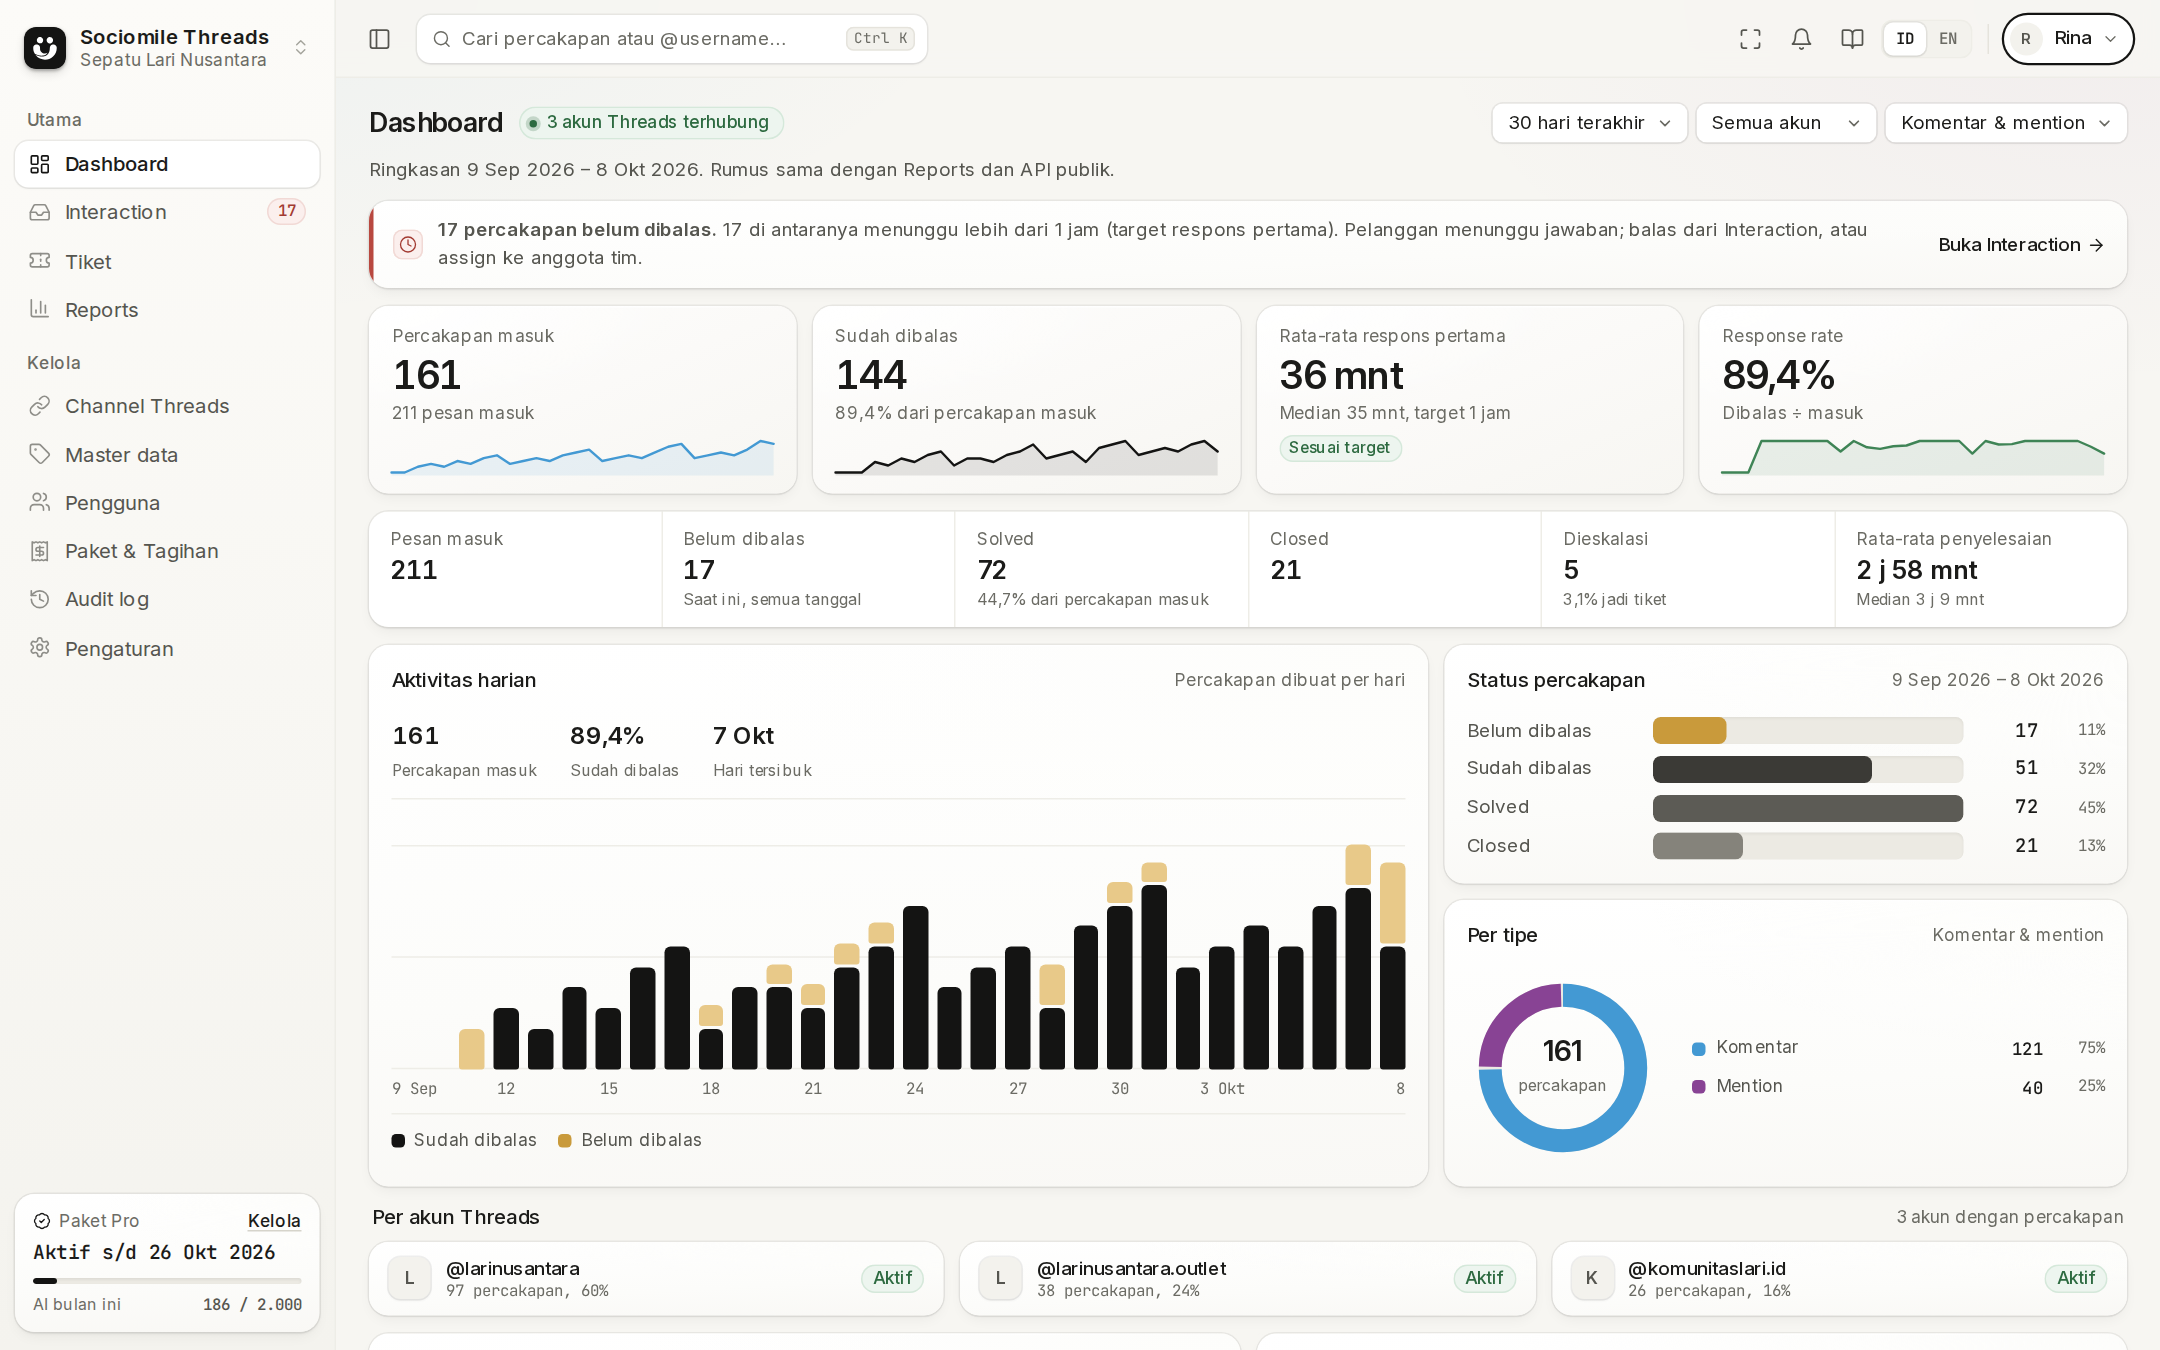Image resolution: width=2160 pixels, height=1350 pixels.
Task: Click the Tiket ticket icon
Action: point(40,261)
